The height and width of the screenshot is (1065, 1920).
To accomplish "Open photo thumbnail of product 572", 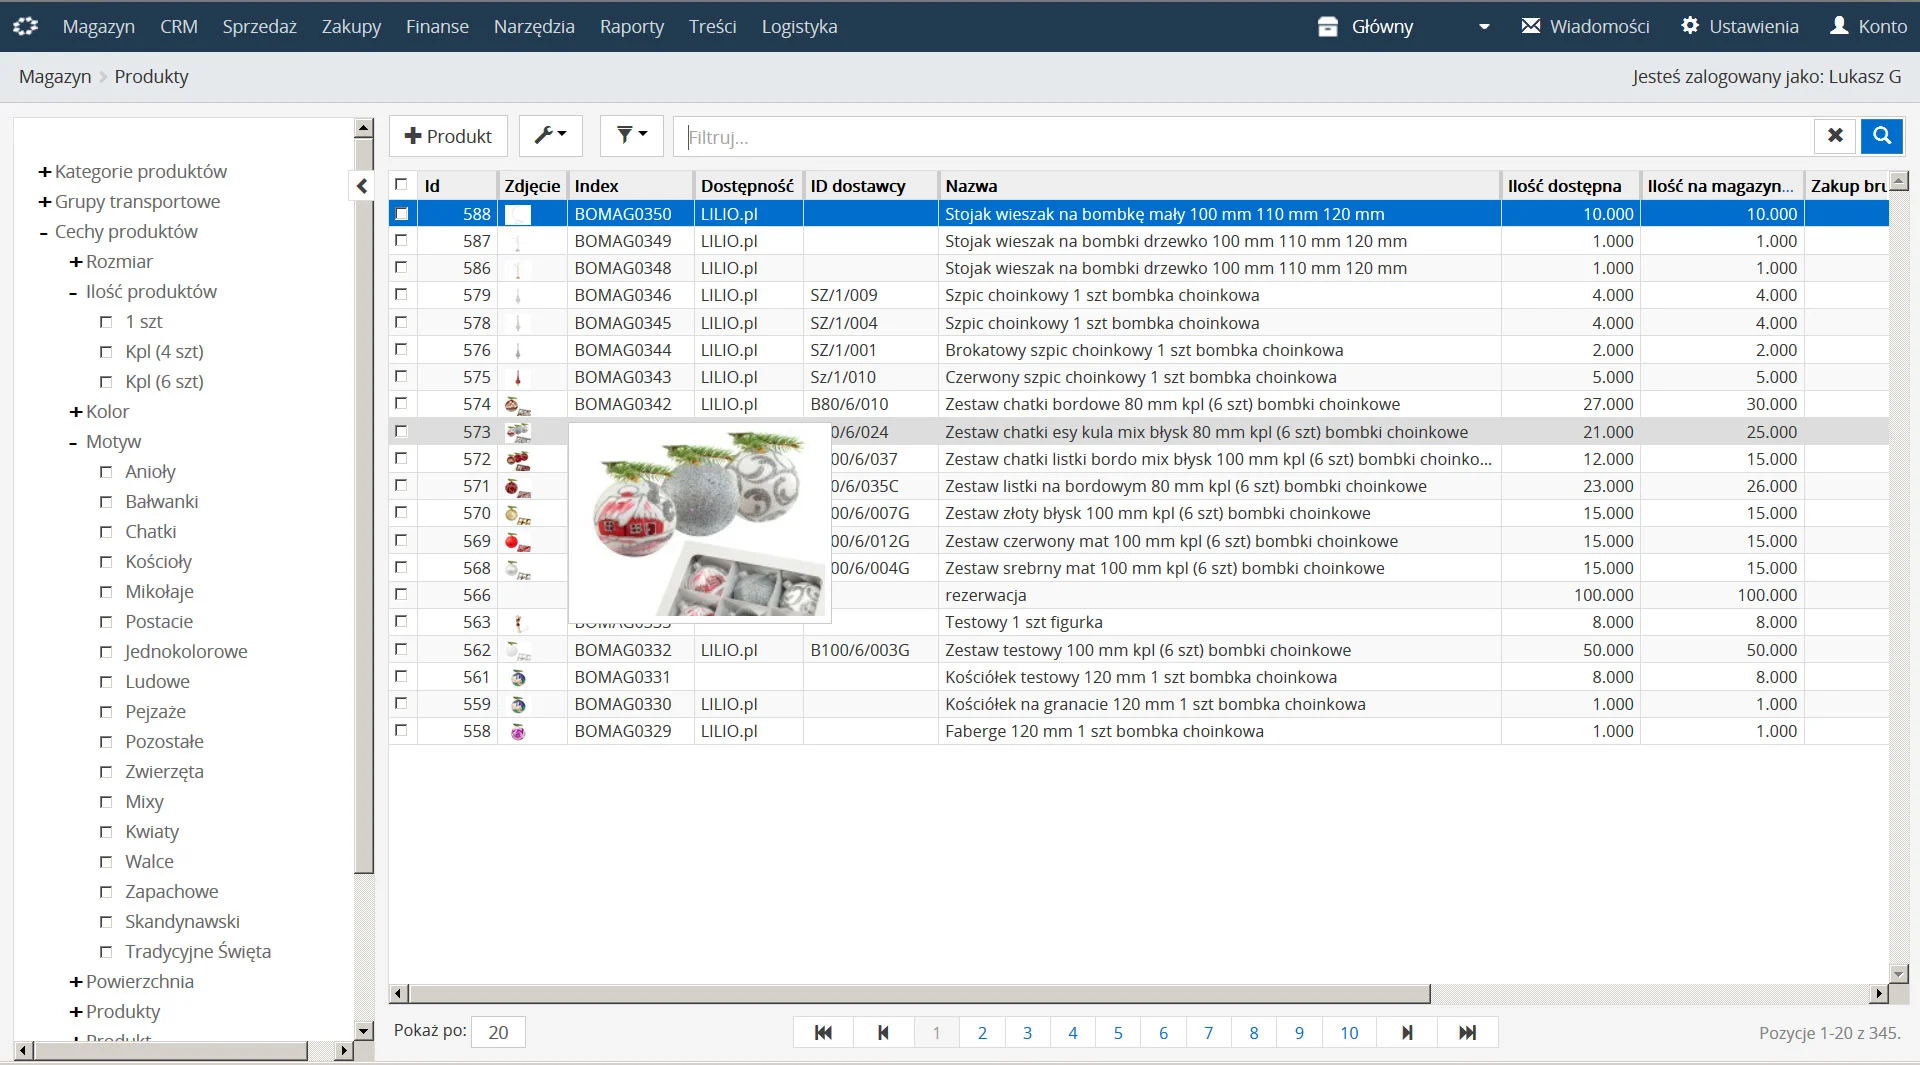I will pos(518,460).
